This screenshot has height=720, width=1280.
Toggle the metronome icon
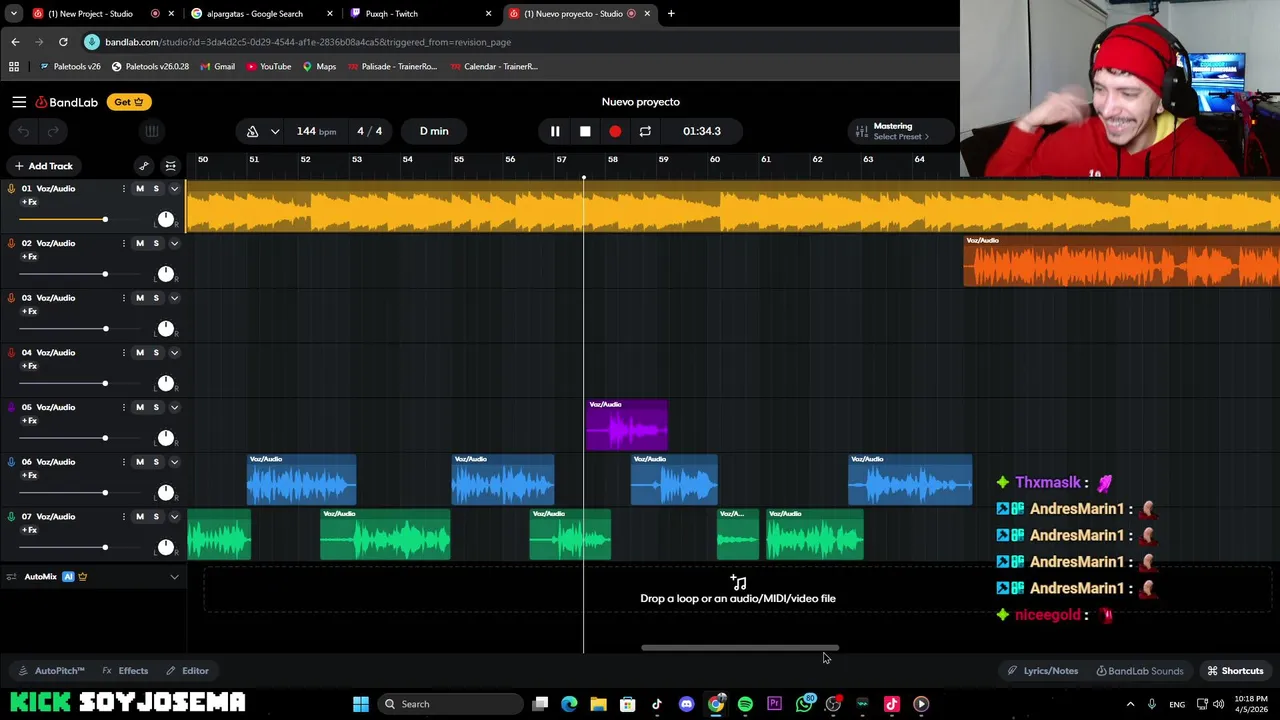pyautogui.click(x=252, y=131)
